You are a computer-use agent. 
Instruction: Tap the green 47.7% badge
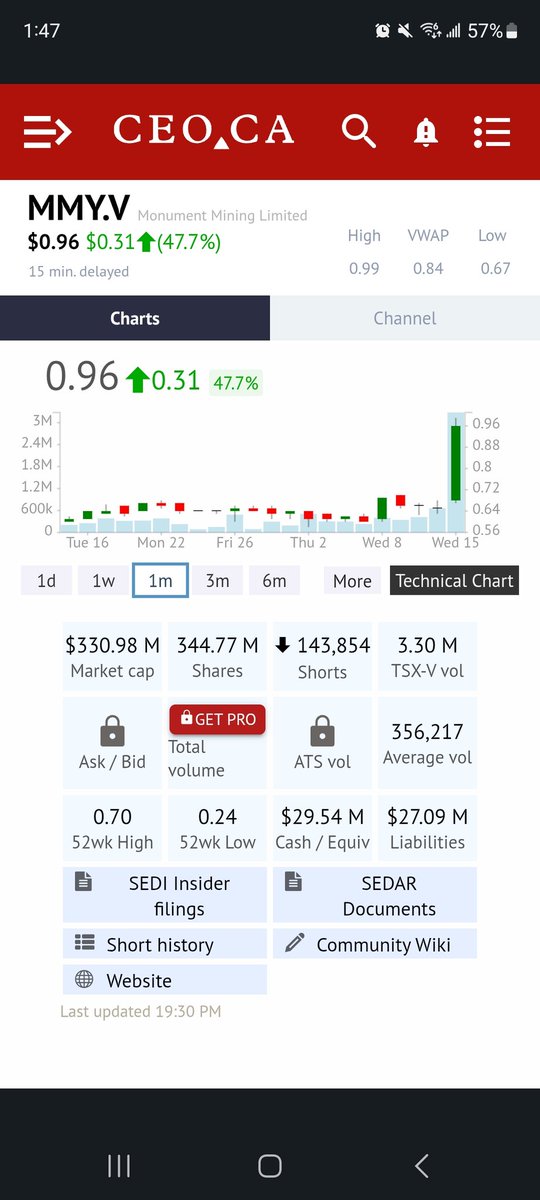[x=235, y=383]
